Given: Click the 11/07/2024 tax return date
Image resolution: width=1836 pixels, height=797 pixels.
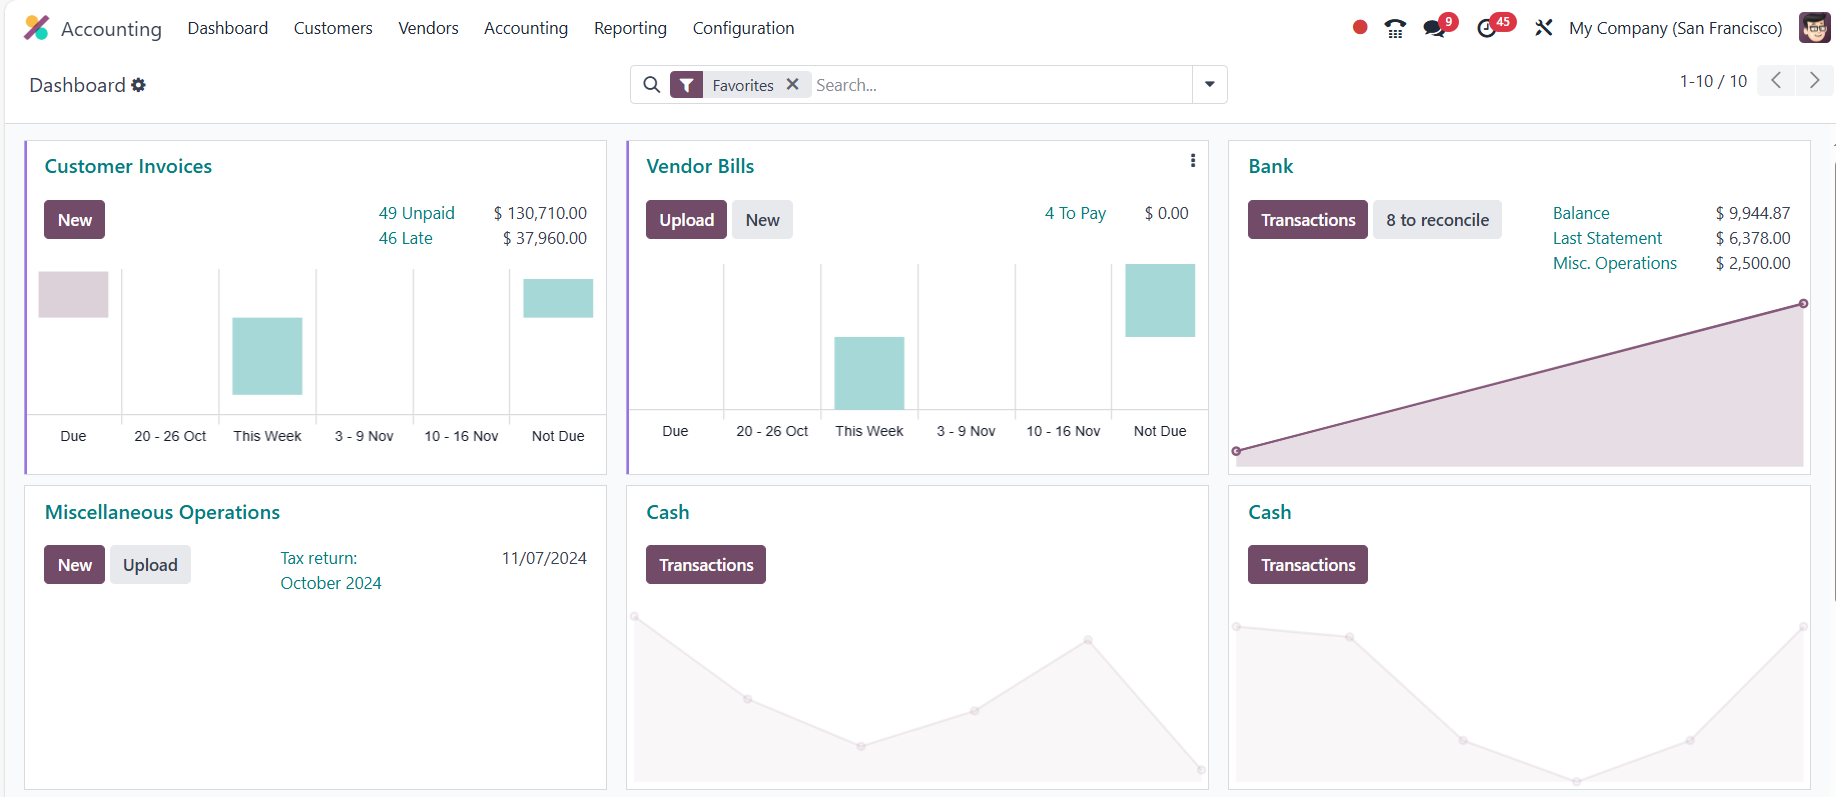Looking at the screenshot, I should pyautogui.click(x=544, y=558).
